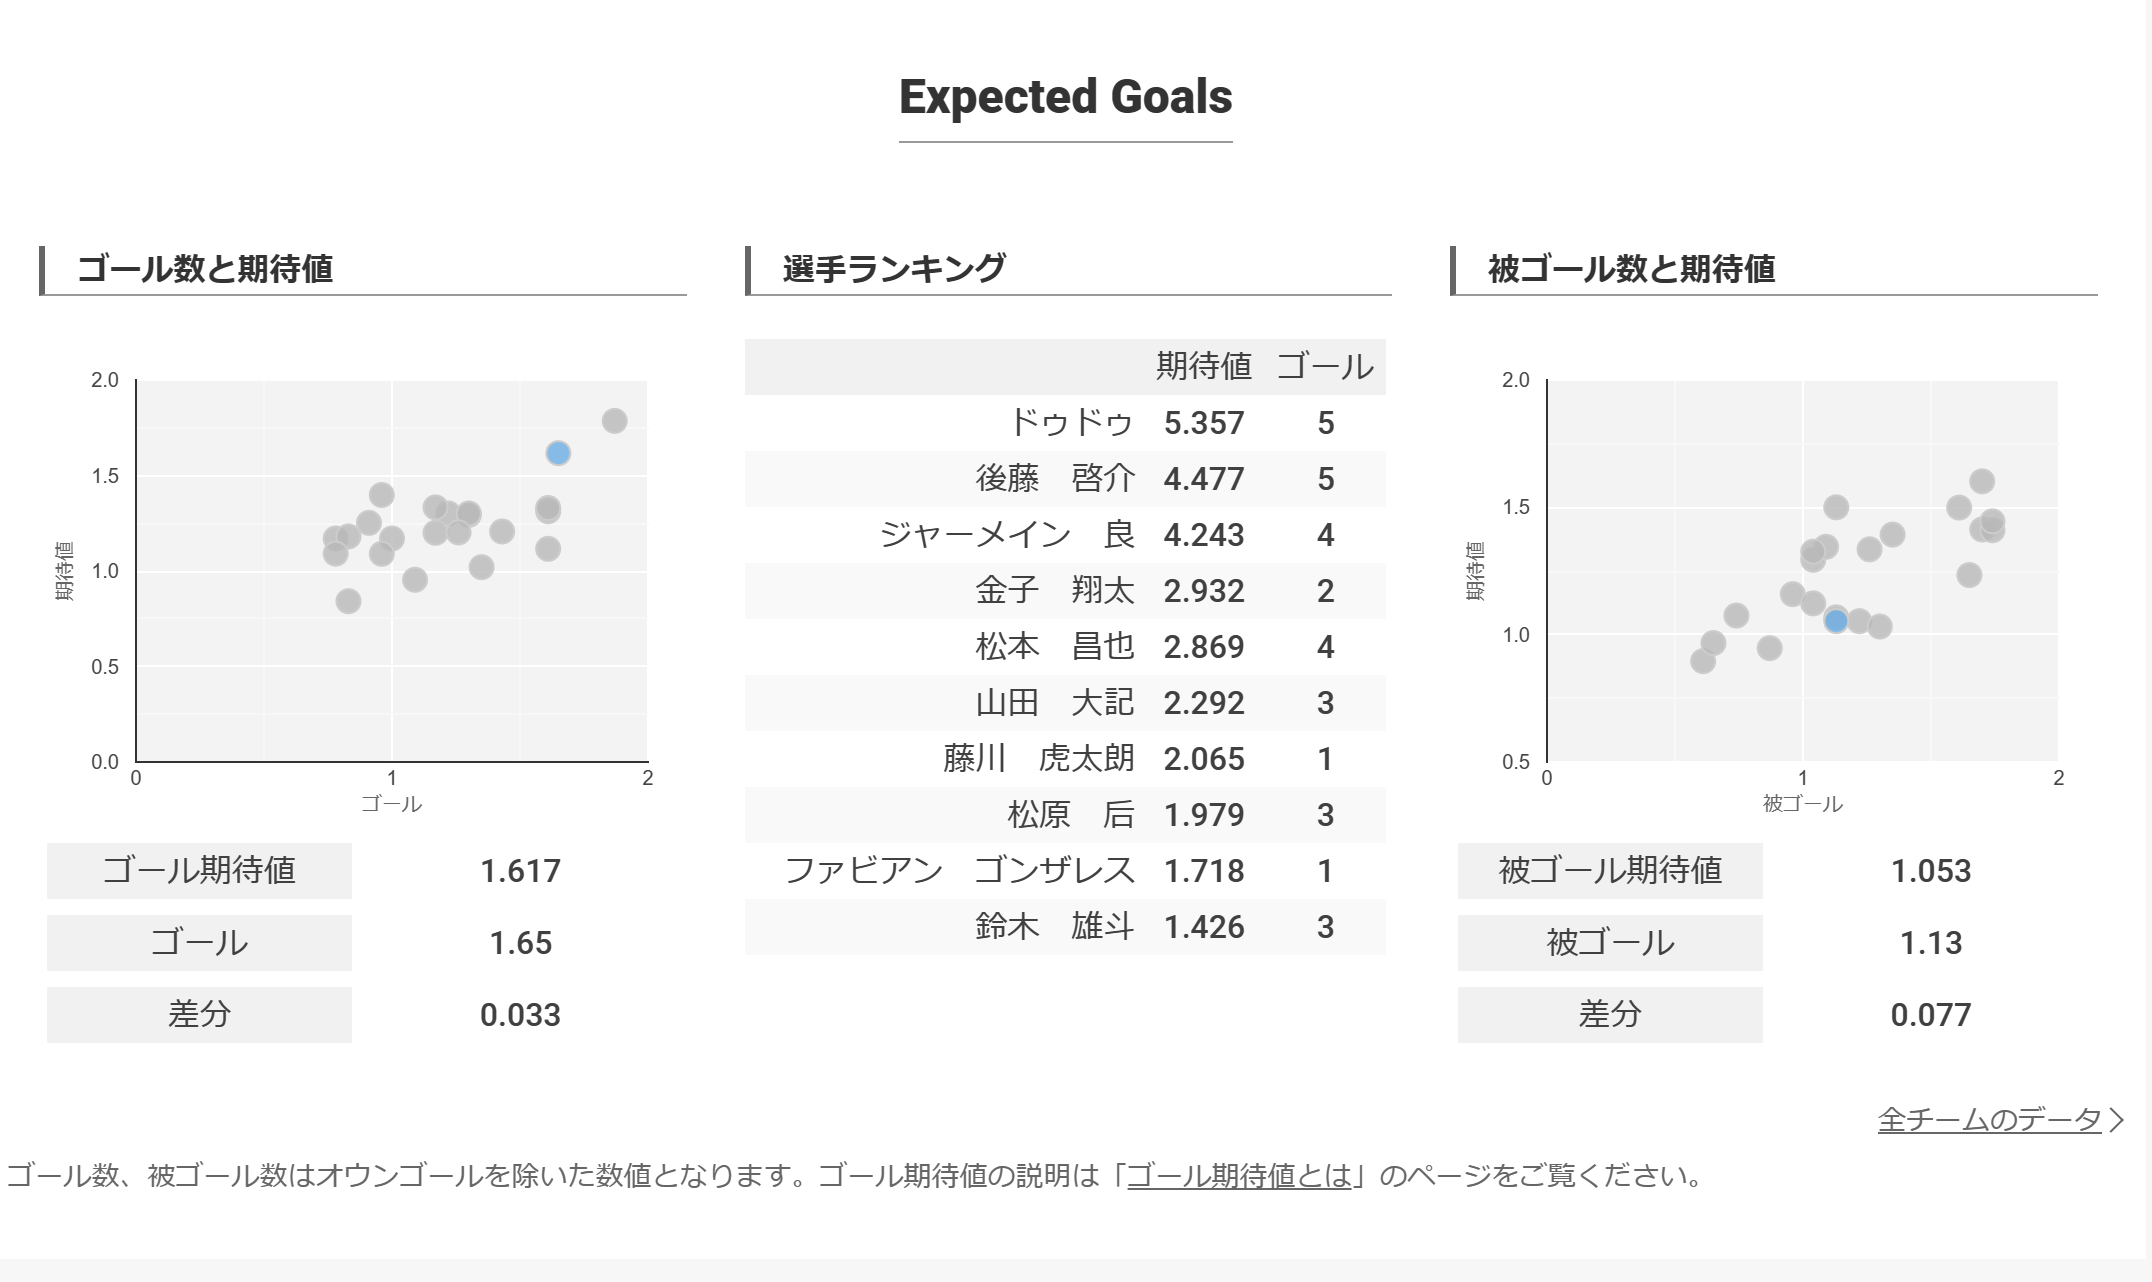2152x1282 pixels.
Task: Click the 選手ランキング section heading
Action: coord(893,269)
